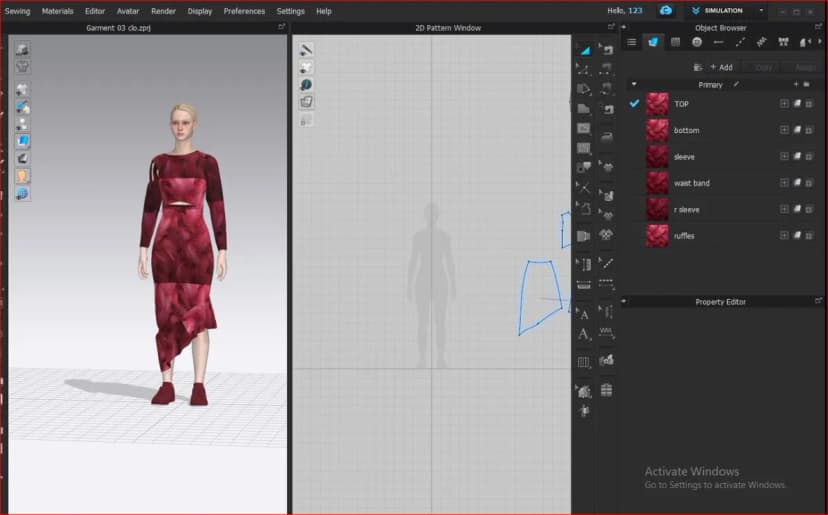Select the waist band fabric row

tap(723, 183)
